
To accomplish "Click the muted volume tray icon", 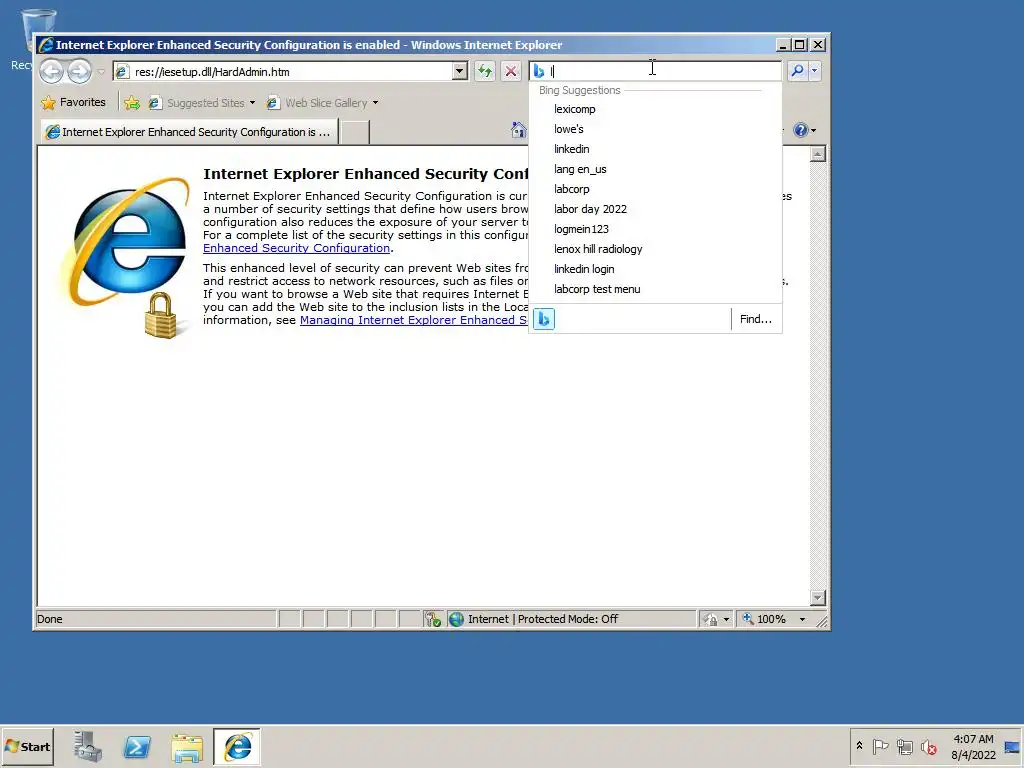I will coord(929,746).
